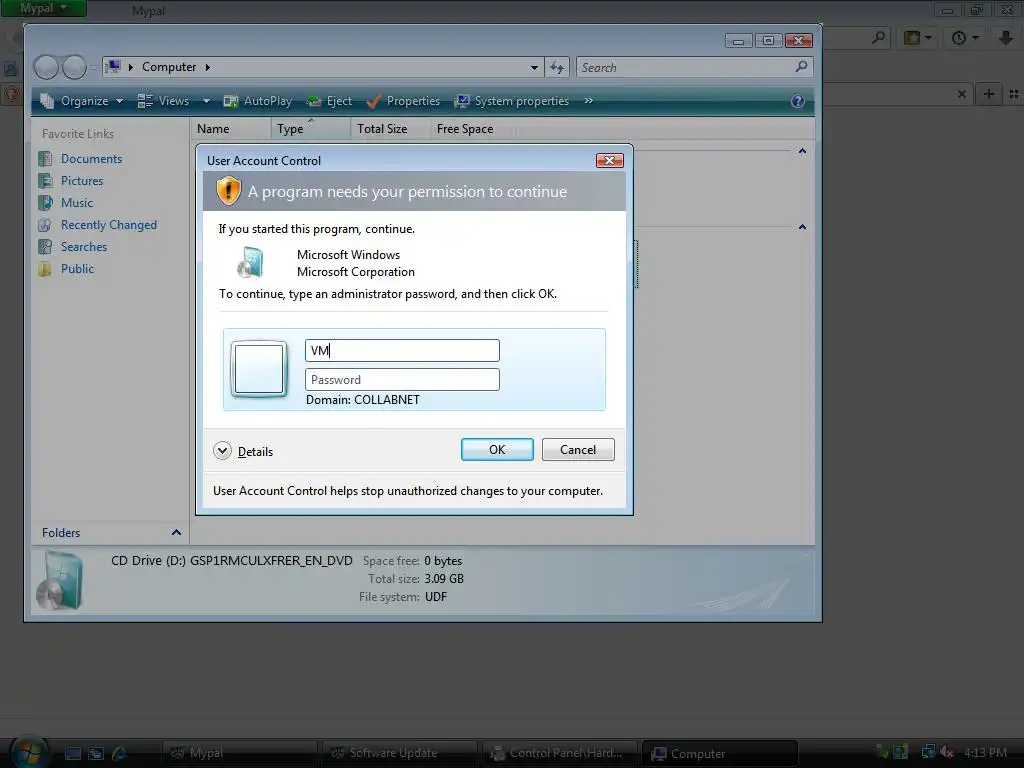Click the Explorer back button

tap(46, 67)
